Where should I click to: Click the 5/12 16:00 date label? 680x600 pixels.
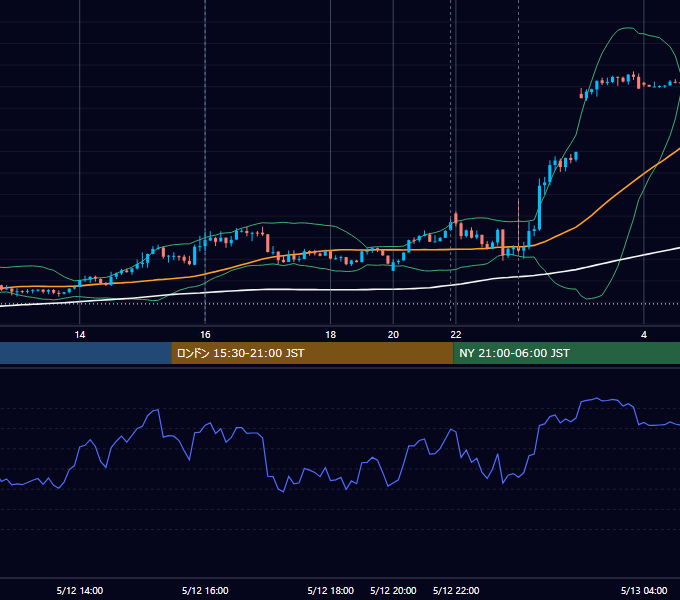tap(205, 590)
